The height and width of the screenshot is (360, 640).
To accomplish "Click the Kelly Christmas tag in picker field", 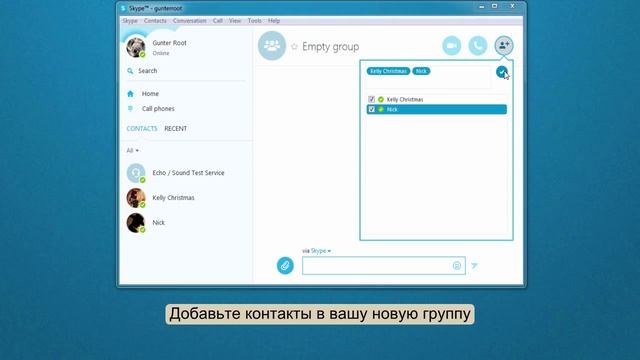I will [388, 71].
